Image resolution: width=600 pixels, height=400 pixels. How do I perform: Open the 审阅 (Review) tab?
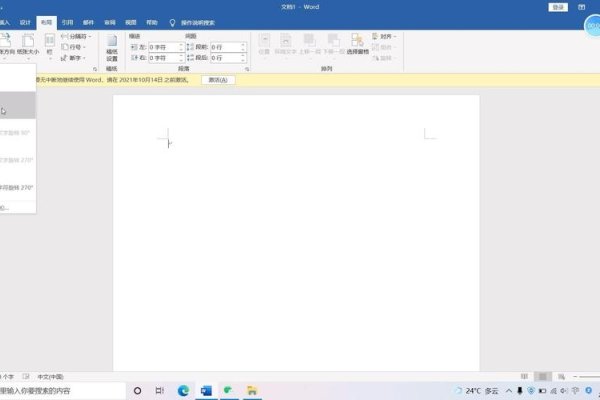tap(110, 23)
